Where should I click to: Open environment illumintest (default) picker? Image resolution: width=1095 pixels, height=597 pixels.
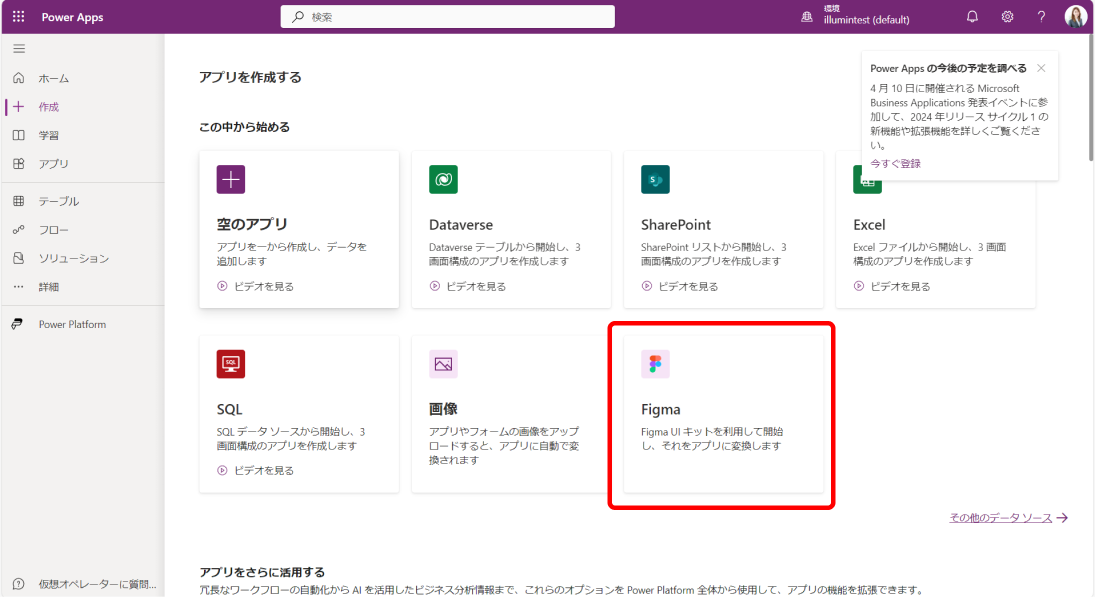click(x=866, y=15)
